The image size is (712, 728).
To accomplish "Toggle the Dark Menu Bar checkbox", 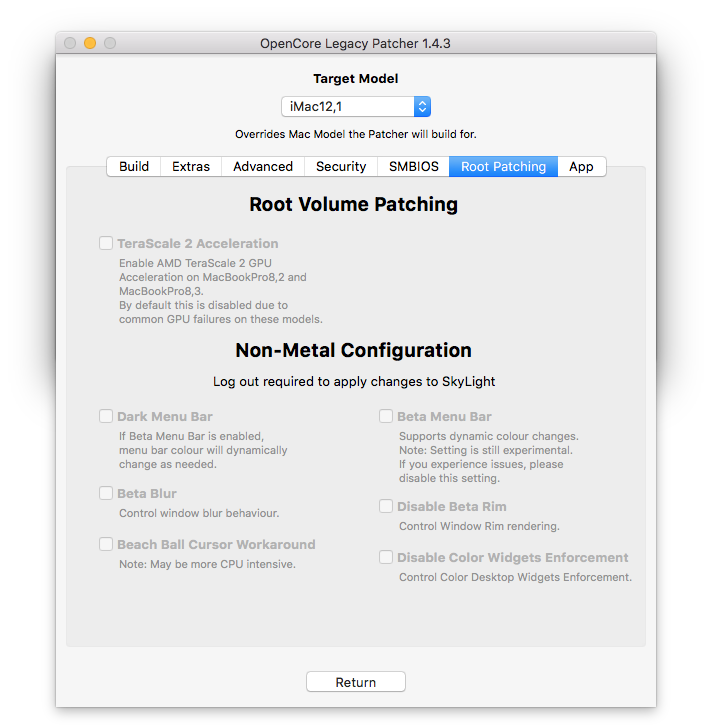I will [106, 416].
